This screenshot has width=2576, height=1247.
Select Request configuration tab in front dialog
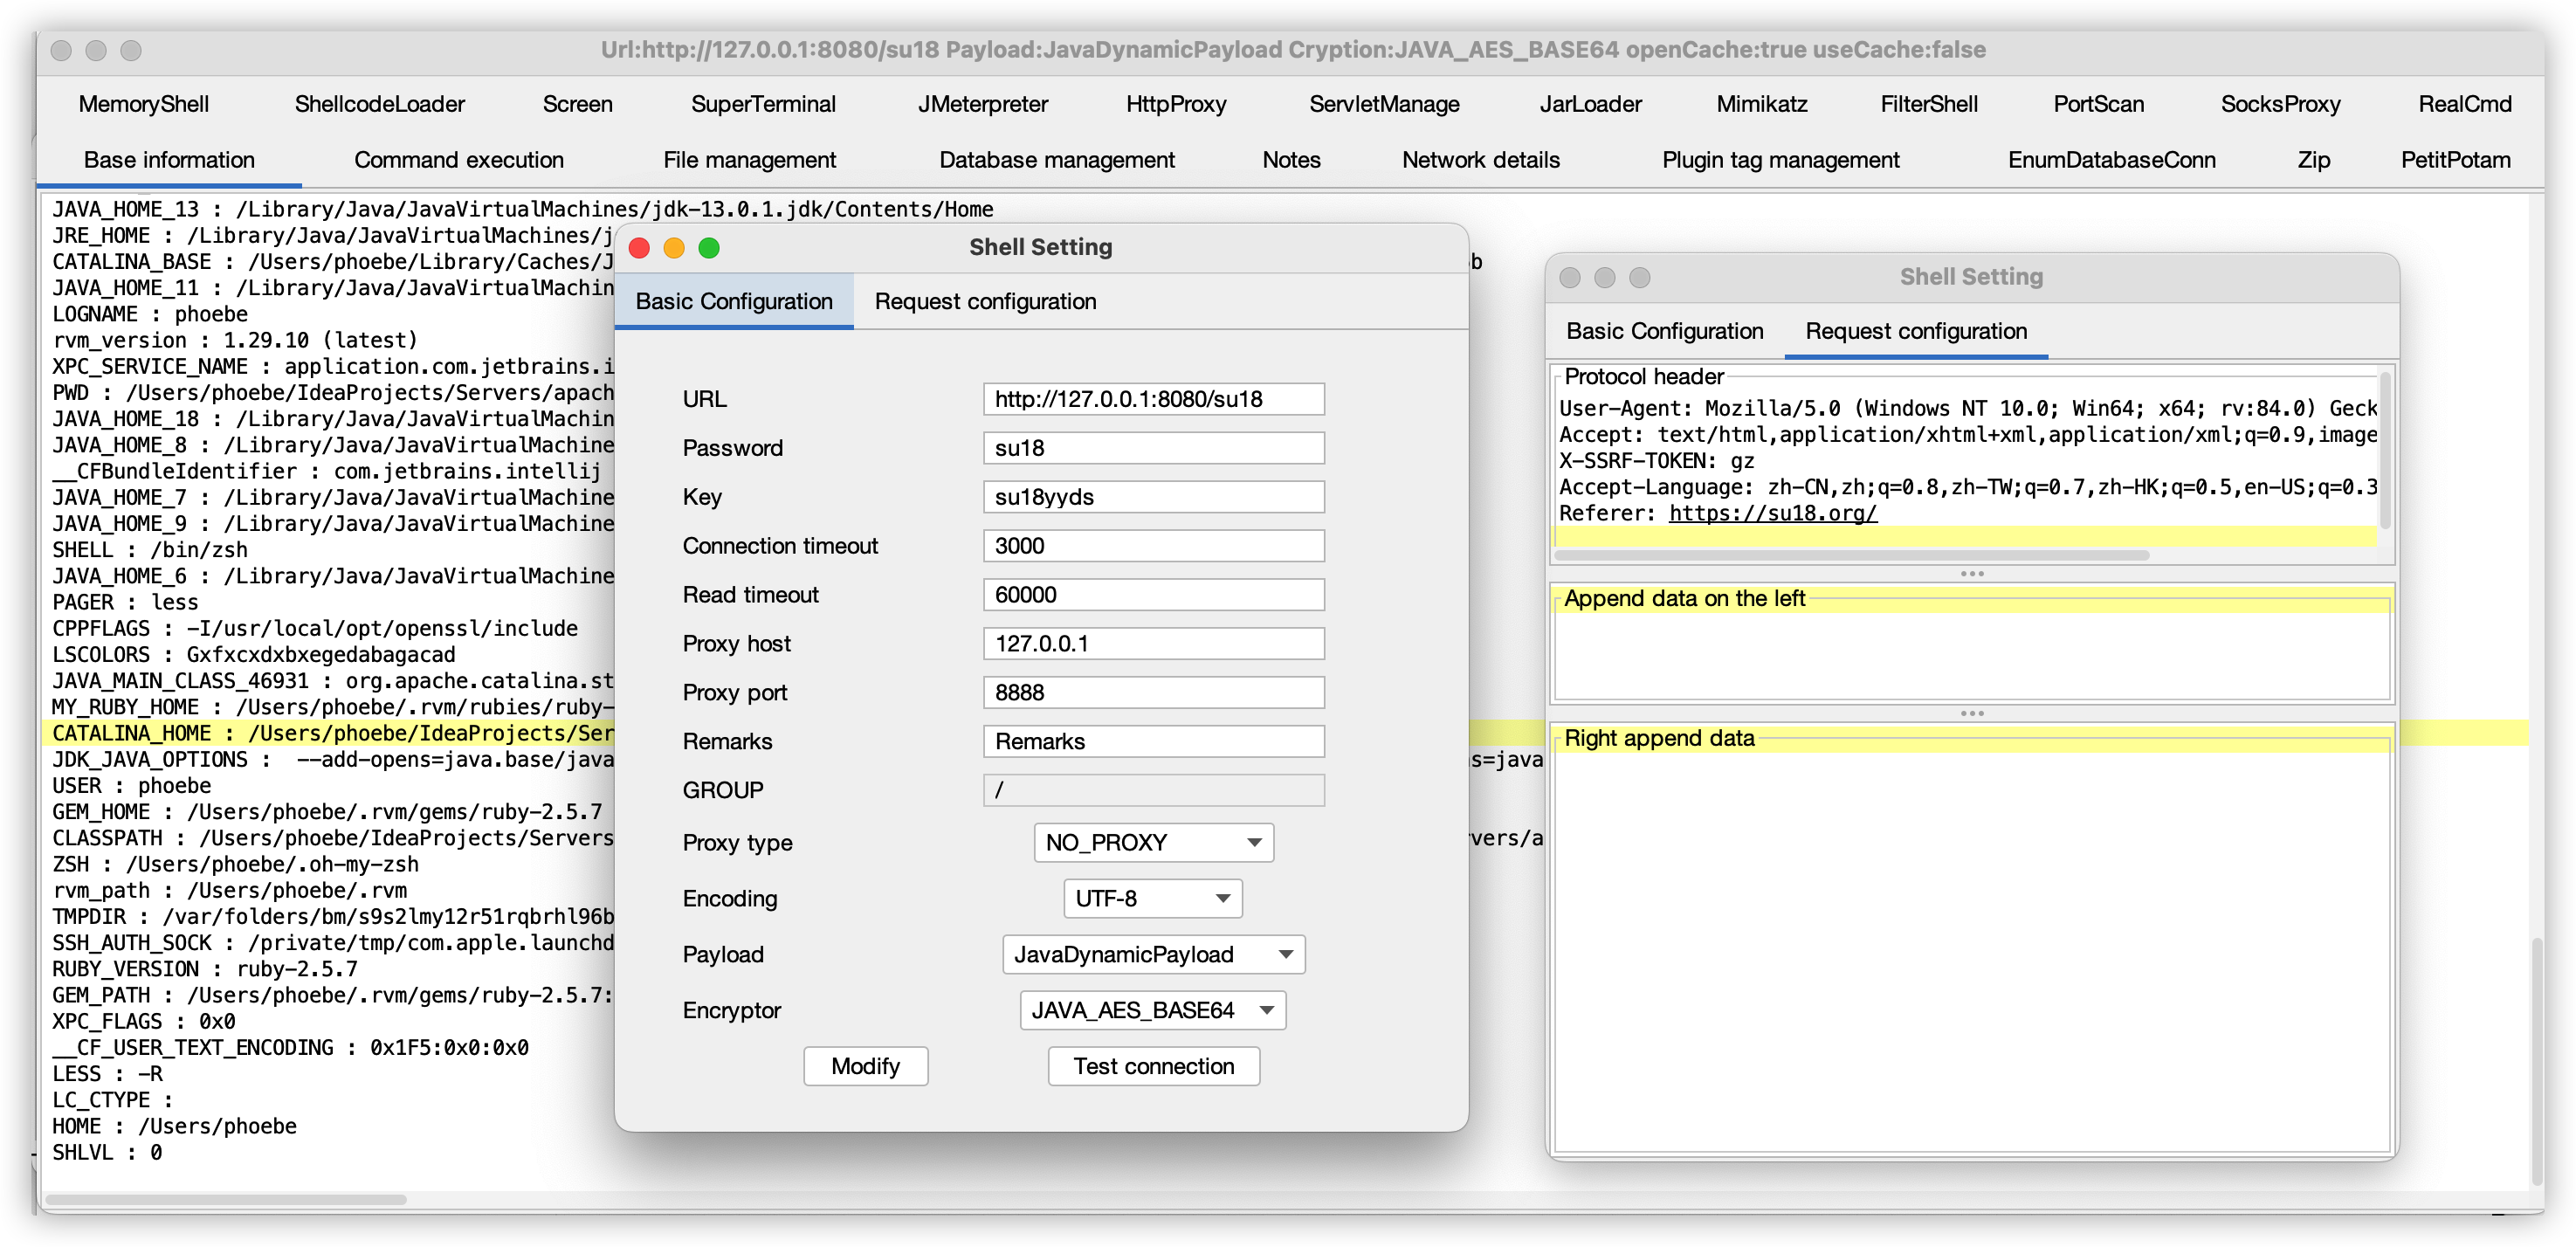tap(985, 301)
